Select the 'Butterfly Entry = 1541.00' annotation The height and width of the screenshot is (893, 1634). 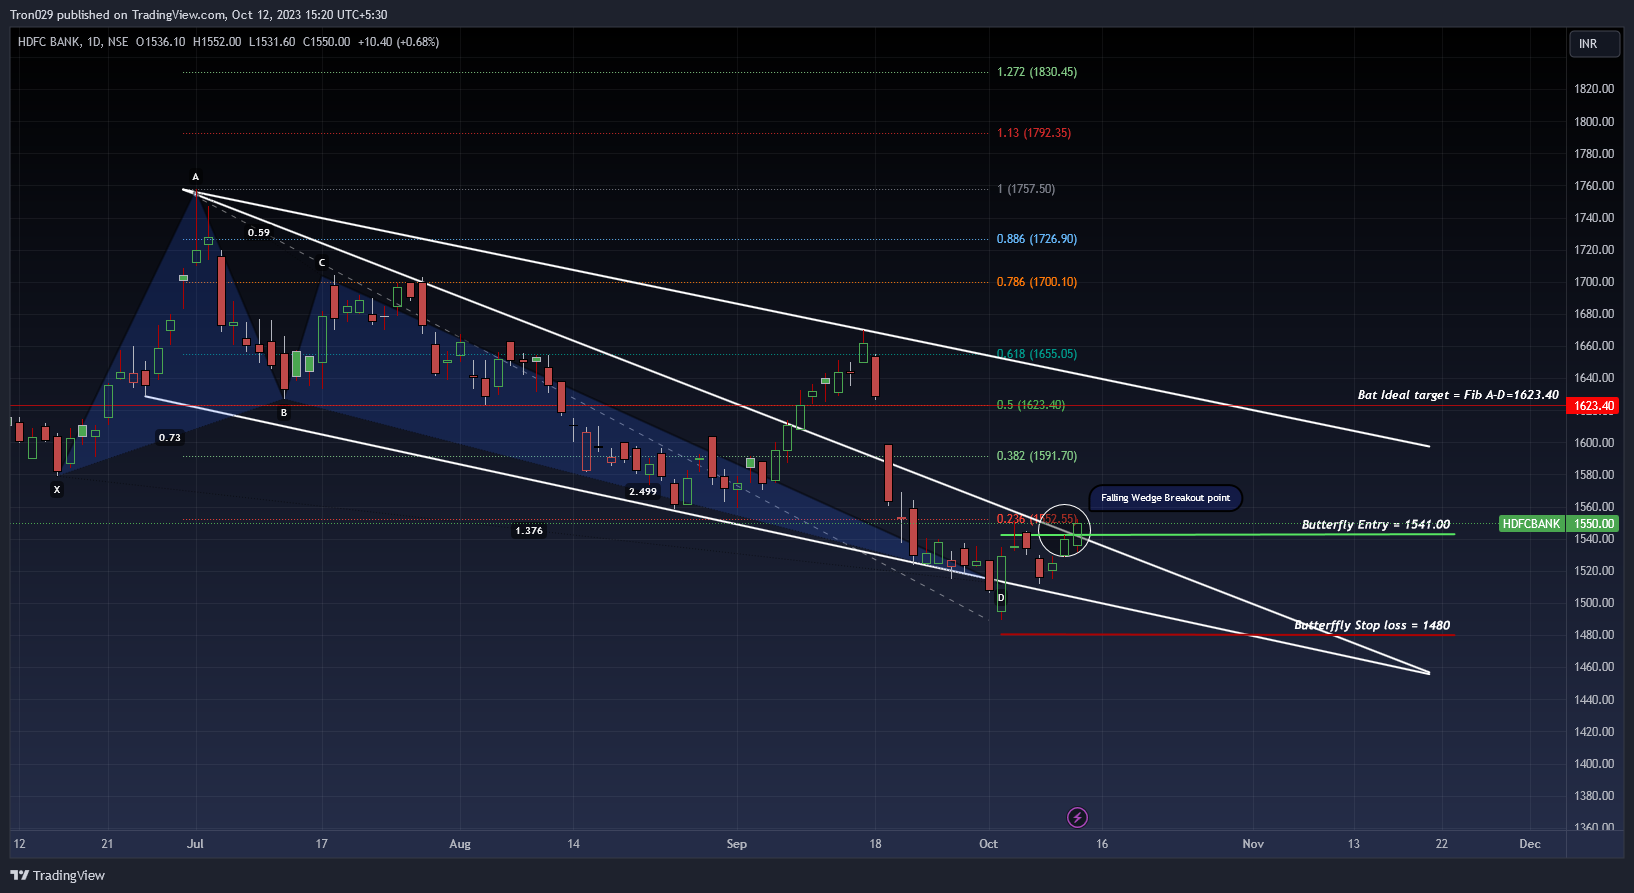click(x=1376, y=524)
